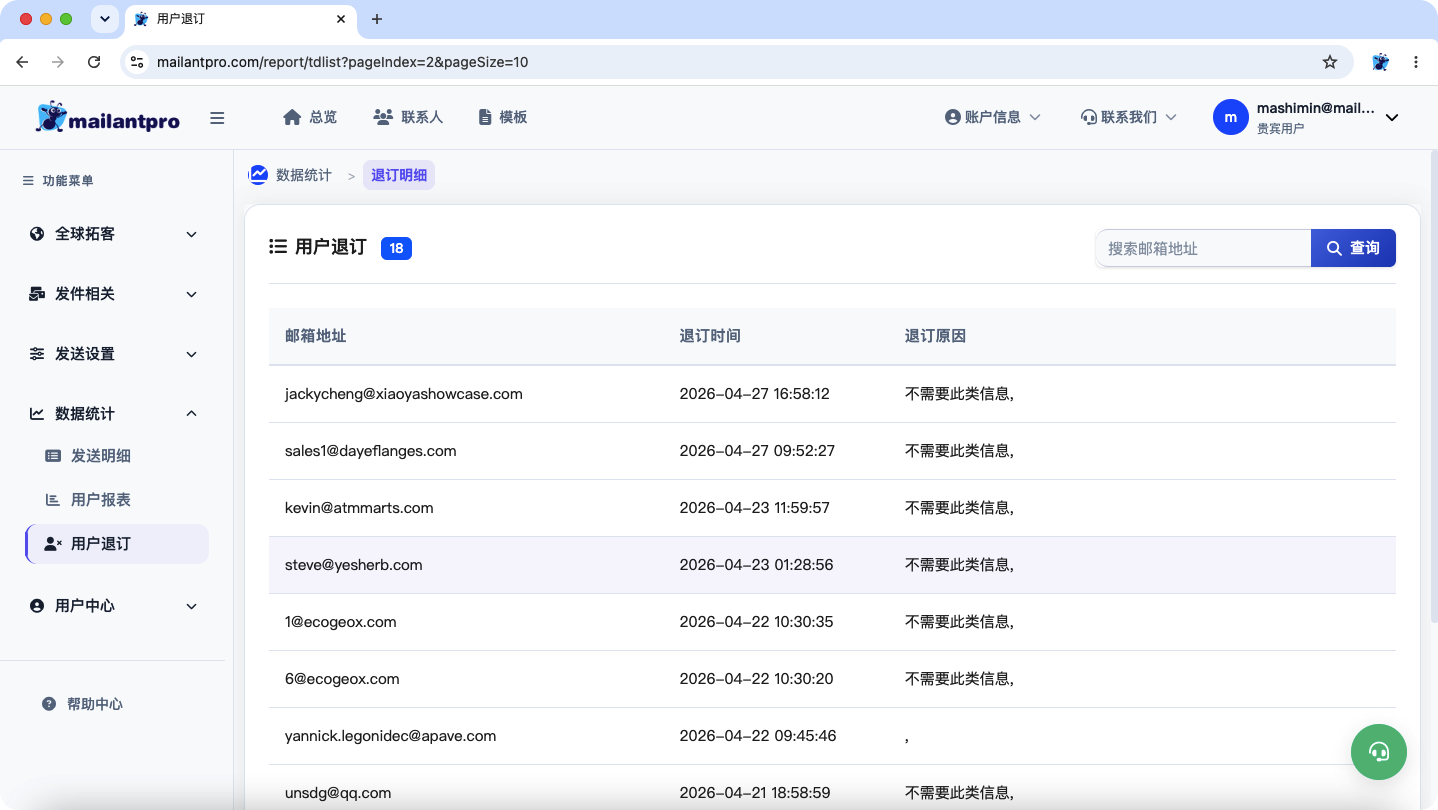Image resolution: width=1438 pixels, height=810 pixels.
Task: Click the site info icon in address bar
Action: pos(137,62)
